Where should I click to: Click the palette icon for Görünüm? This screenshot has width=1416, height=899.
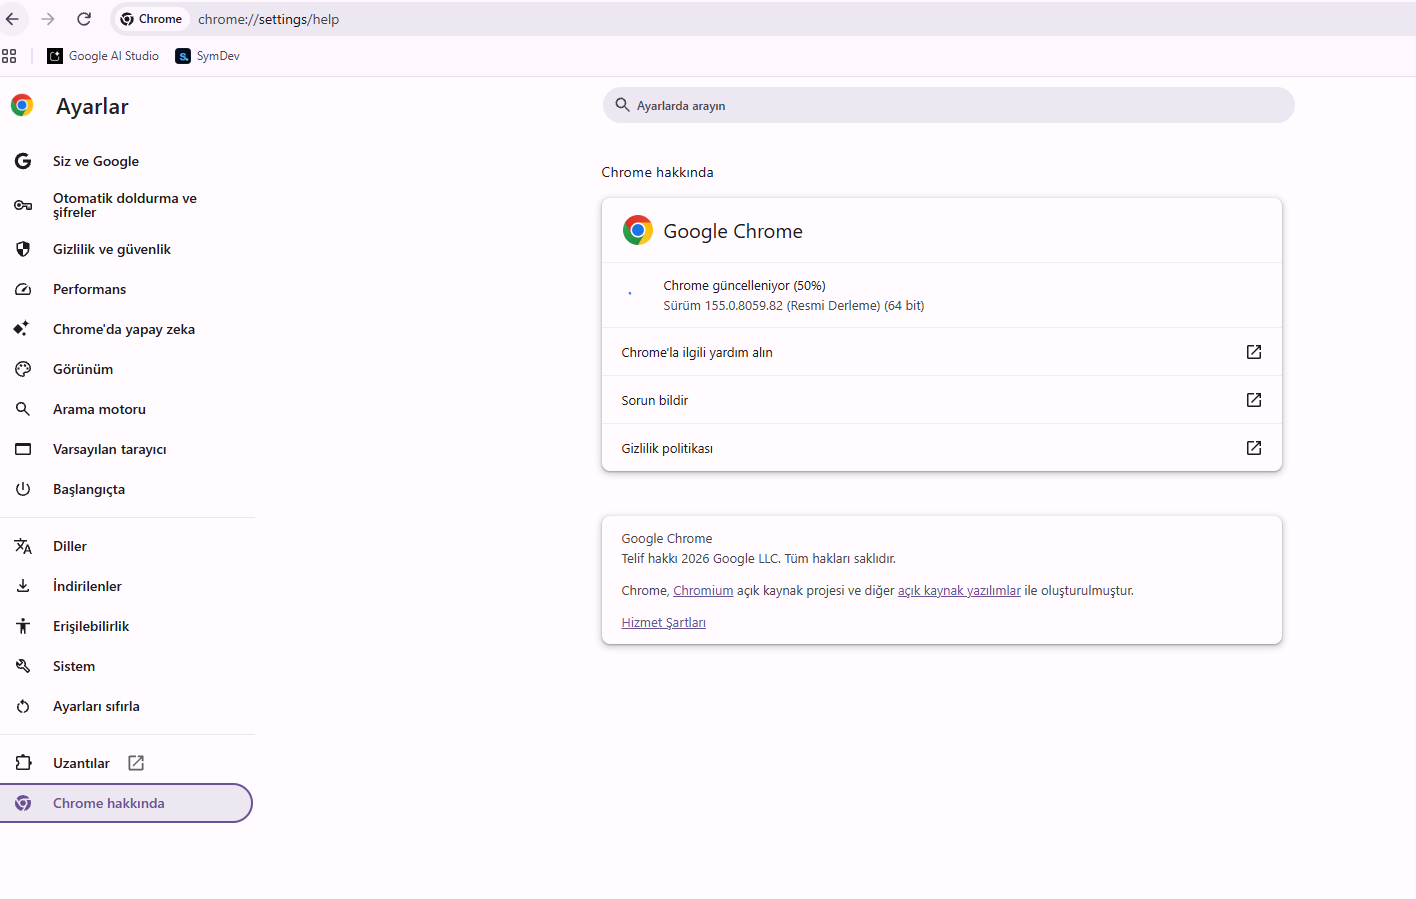[23, 369]
